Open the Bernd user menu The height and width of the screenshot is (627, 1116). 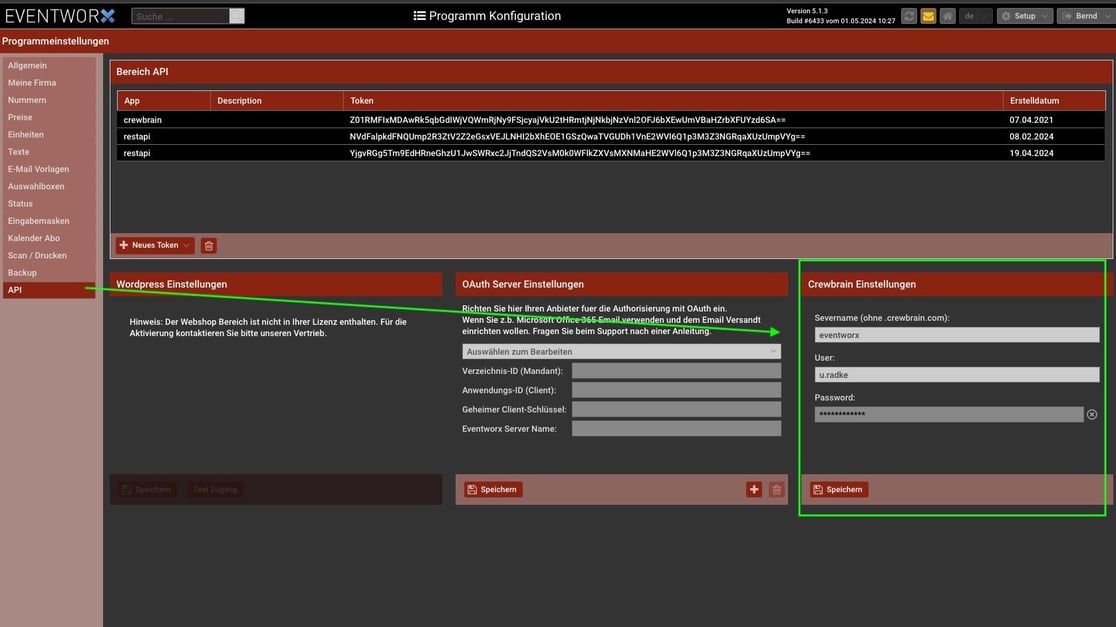click(1085, 16)
